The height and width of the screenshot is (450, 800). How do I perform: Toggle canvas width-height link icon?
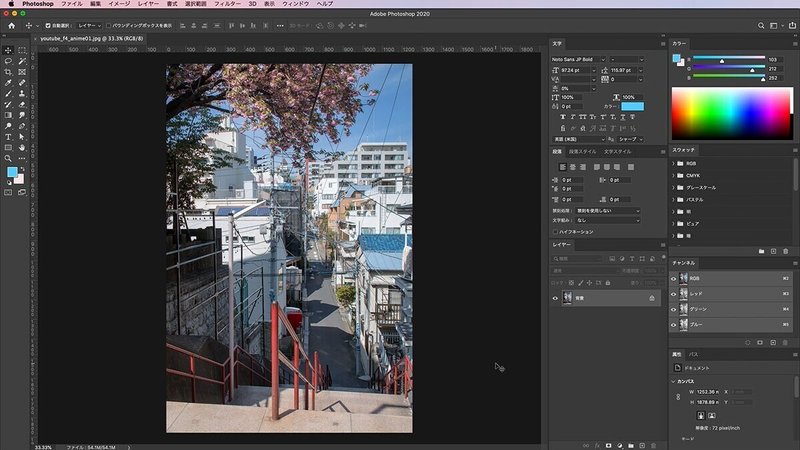678,397
